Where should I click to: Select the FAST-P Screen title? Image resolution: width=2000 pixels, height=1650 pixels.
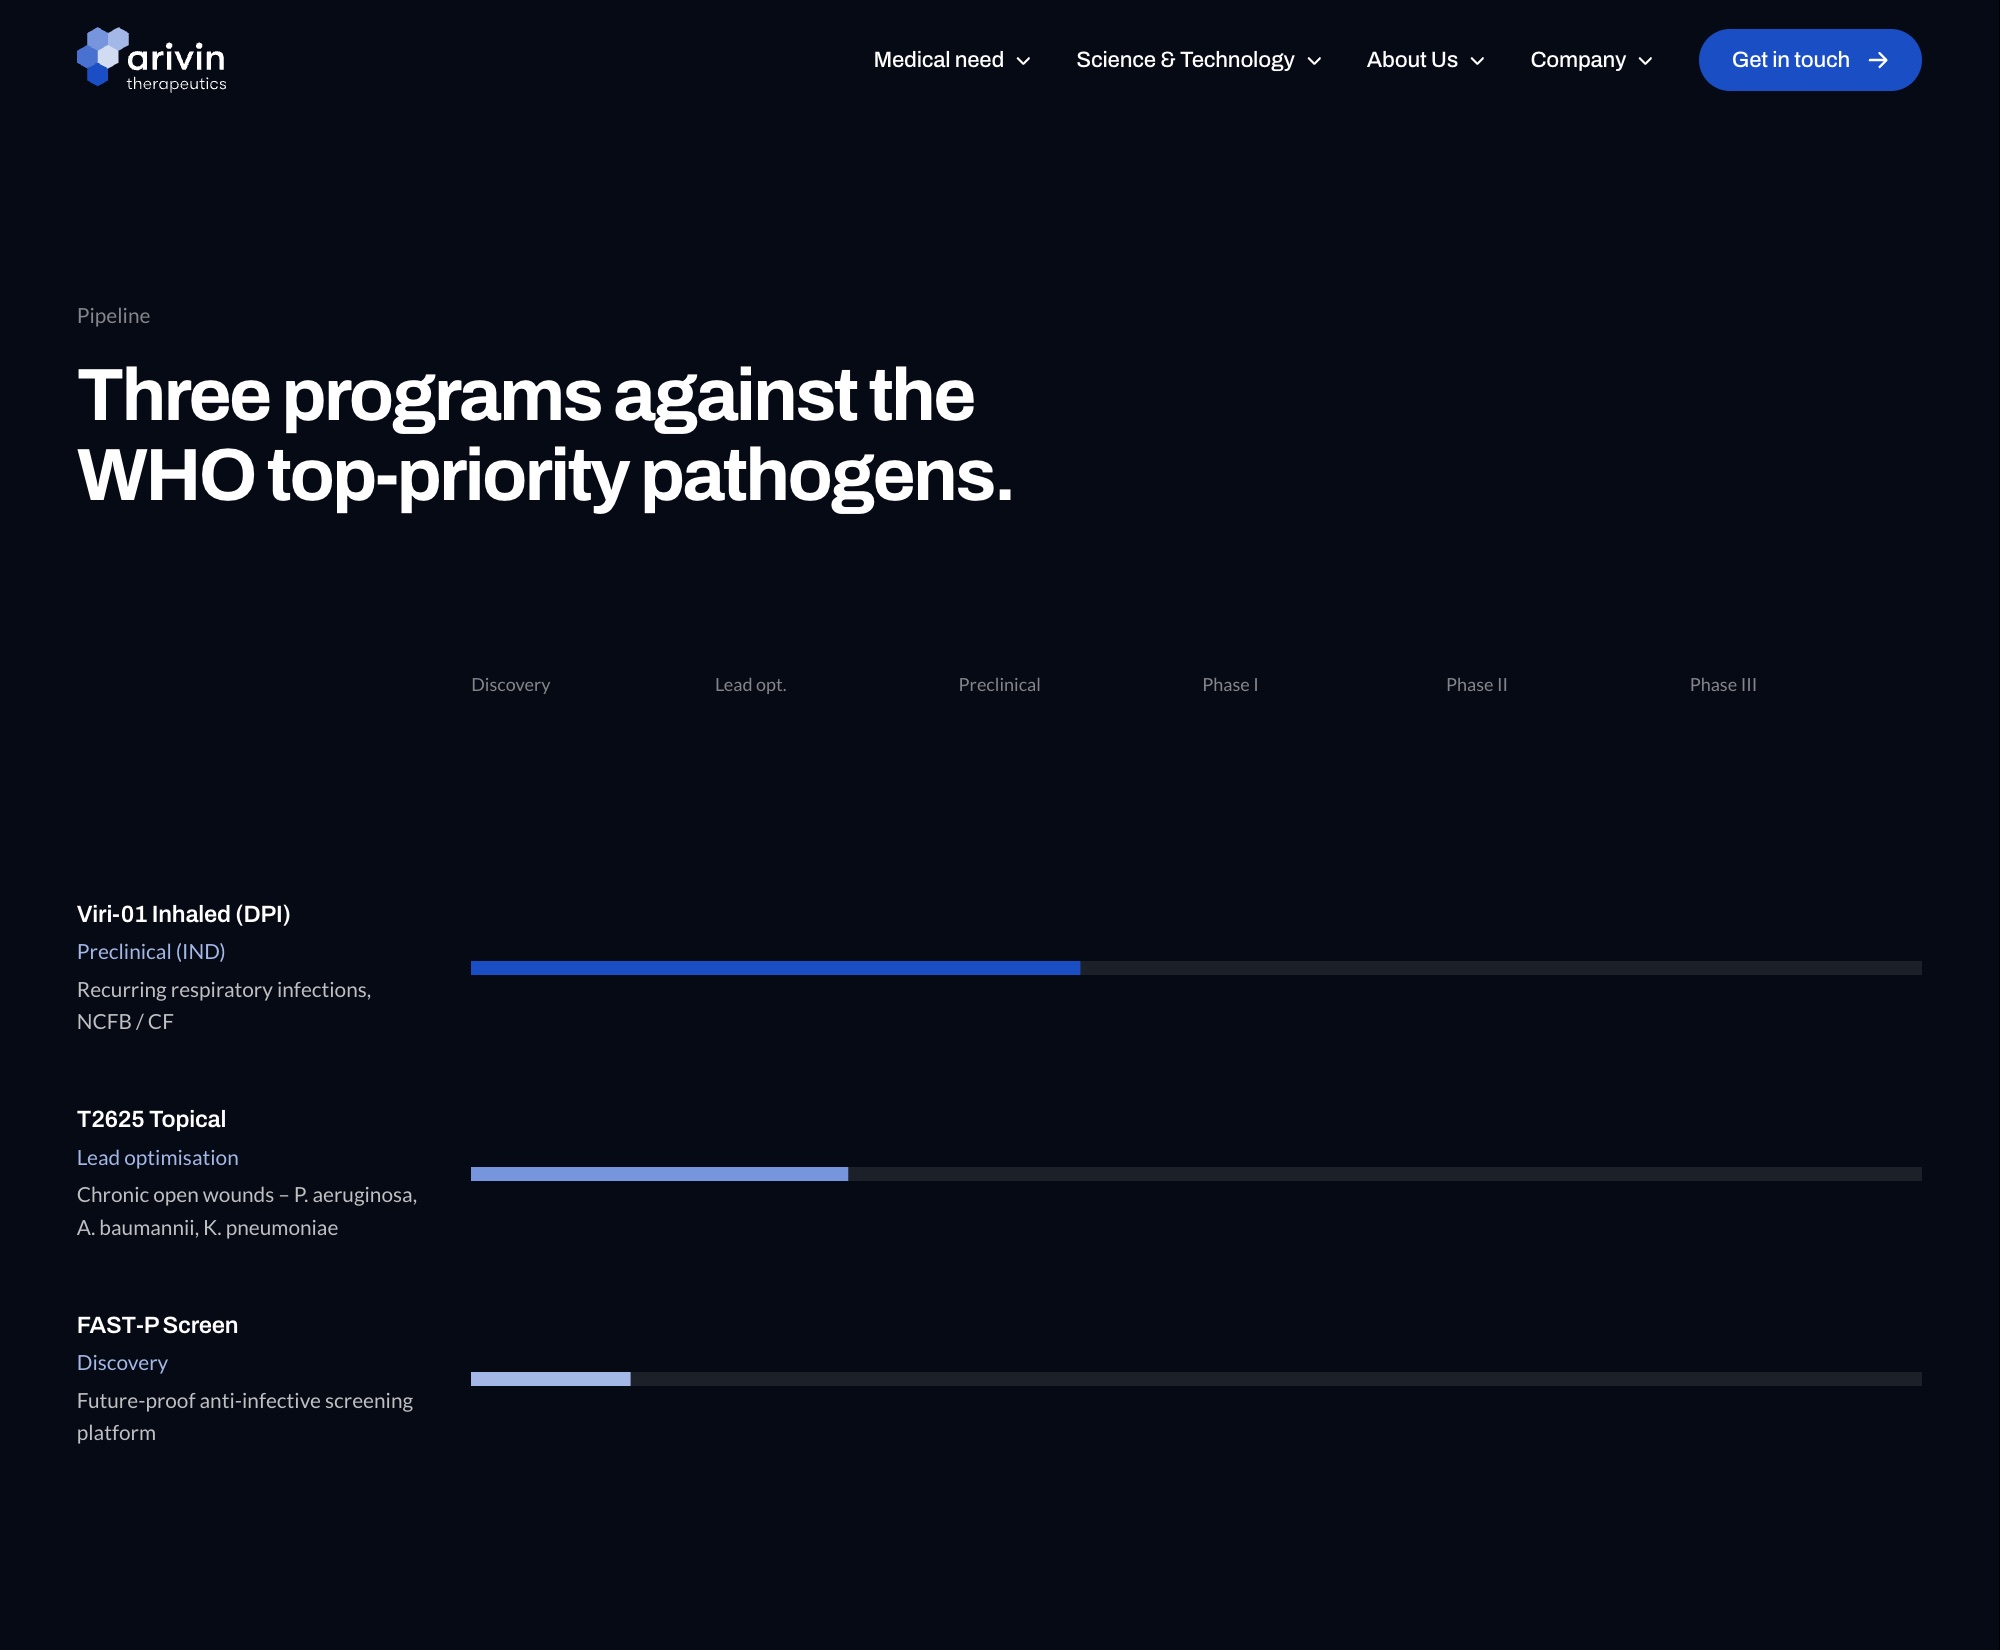[157, 1325]
